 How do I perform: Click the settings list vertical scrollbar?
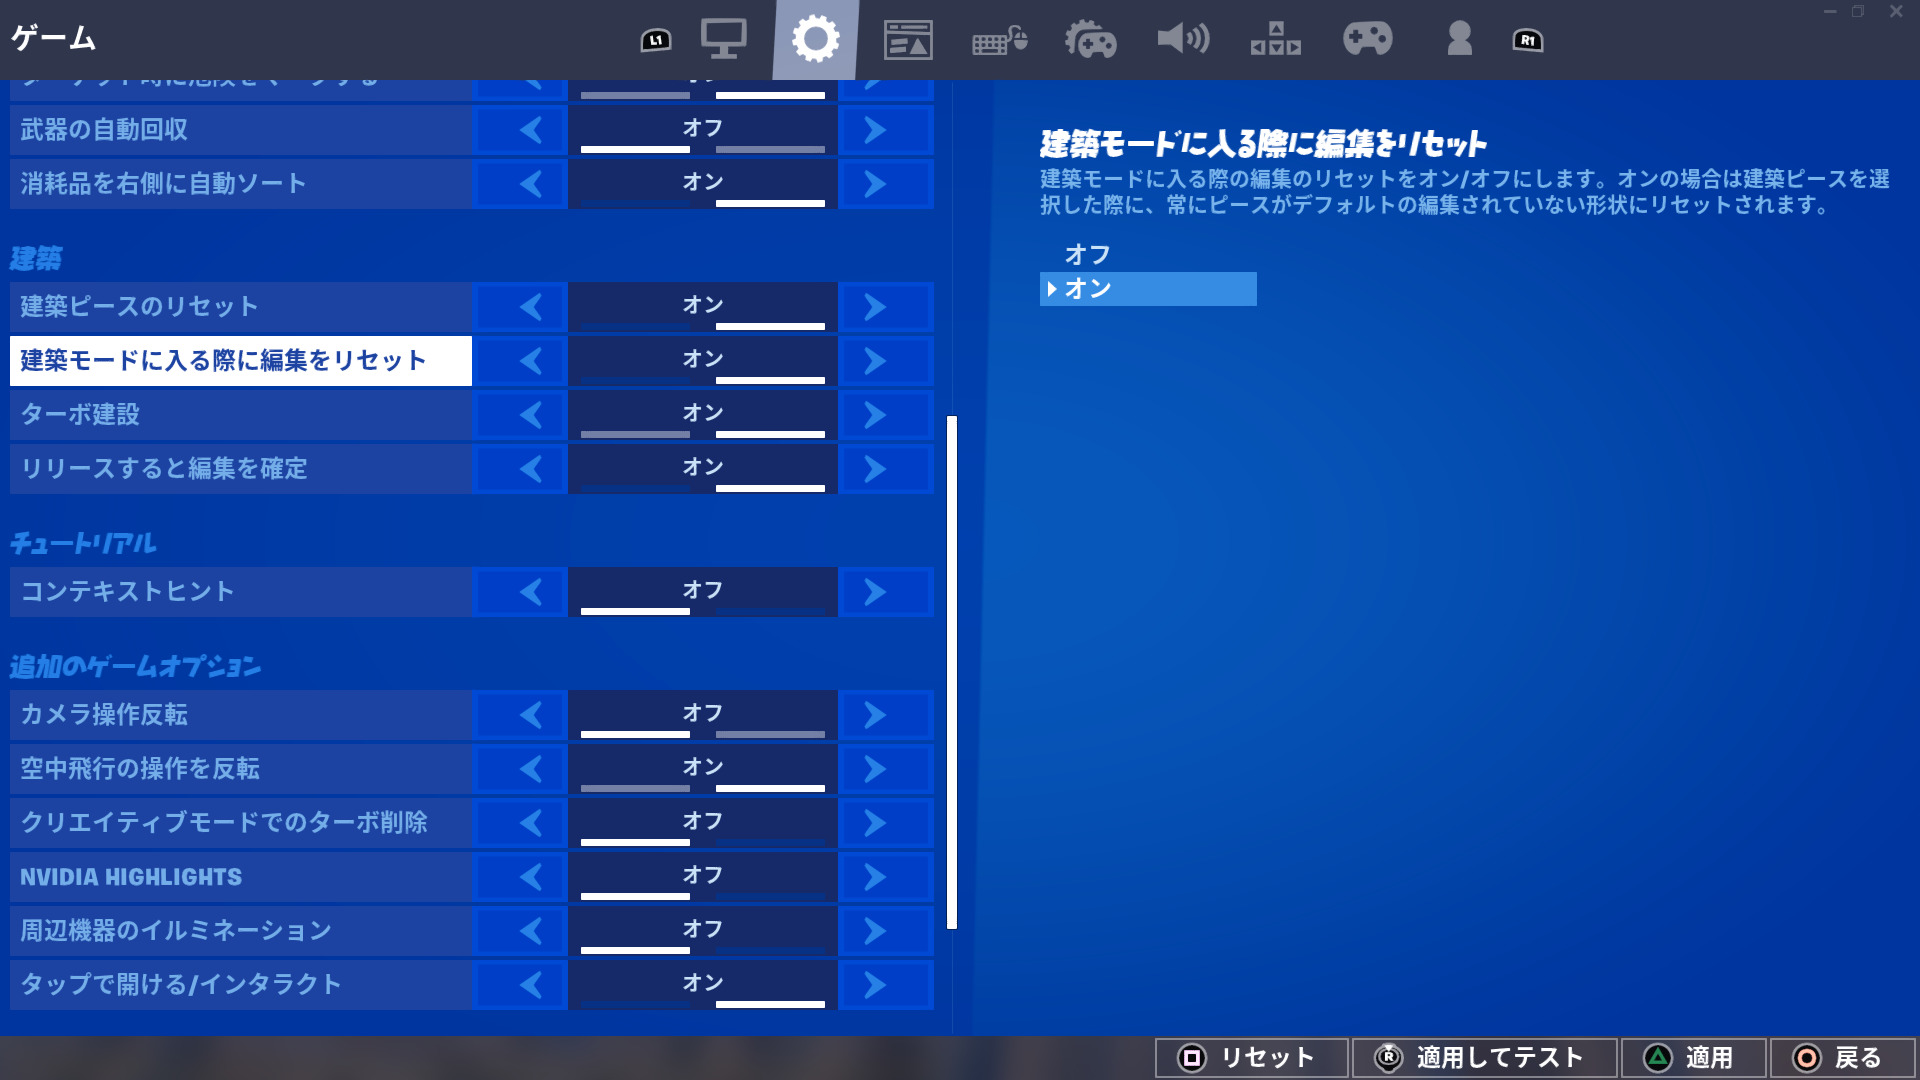click(952, 672)
